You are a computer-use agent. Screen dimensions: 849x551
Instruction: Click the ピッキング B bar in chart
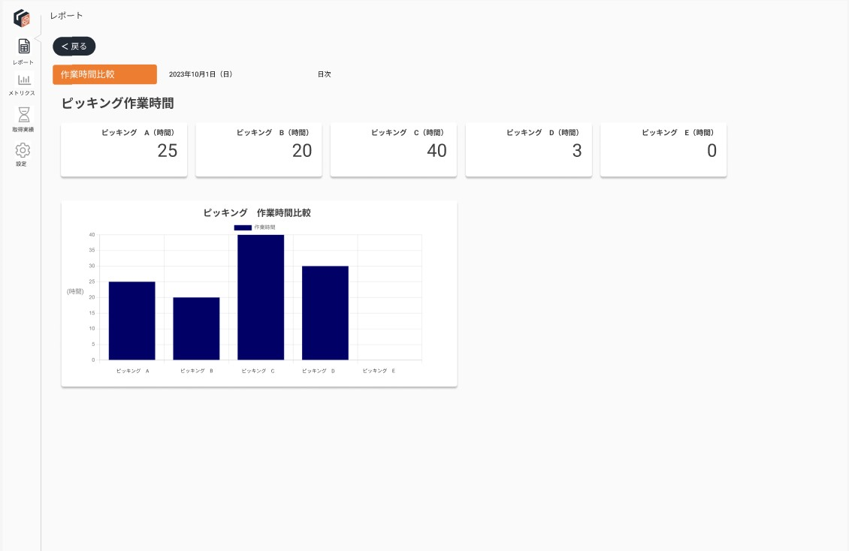(197, 329)
